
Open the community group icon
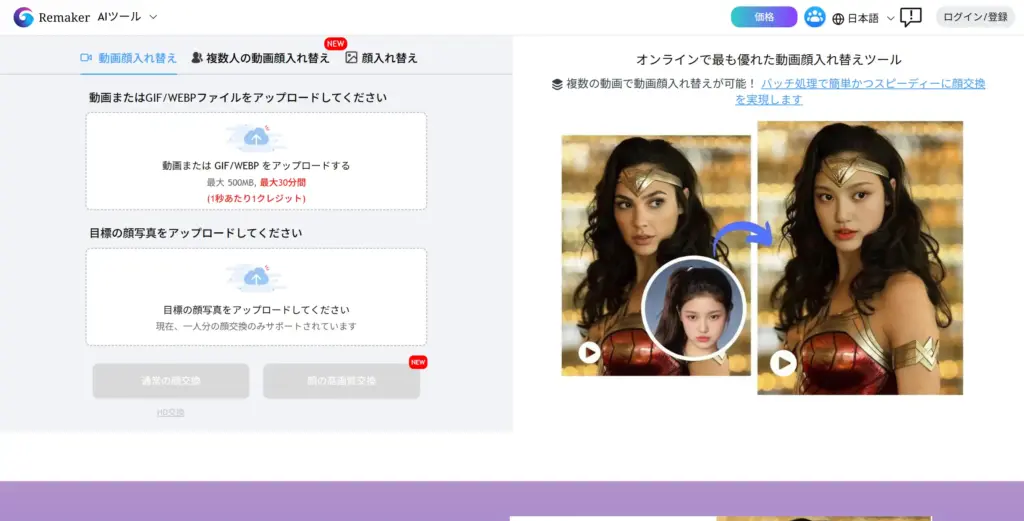[814, 17]
